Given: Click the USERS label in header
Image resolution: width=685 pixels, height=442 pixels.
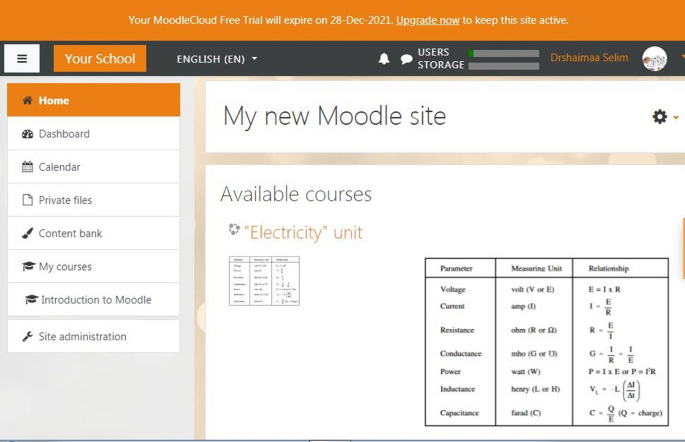Looking at the screenshot, I should (433, 52).
